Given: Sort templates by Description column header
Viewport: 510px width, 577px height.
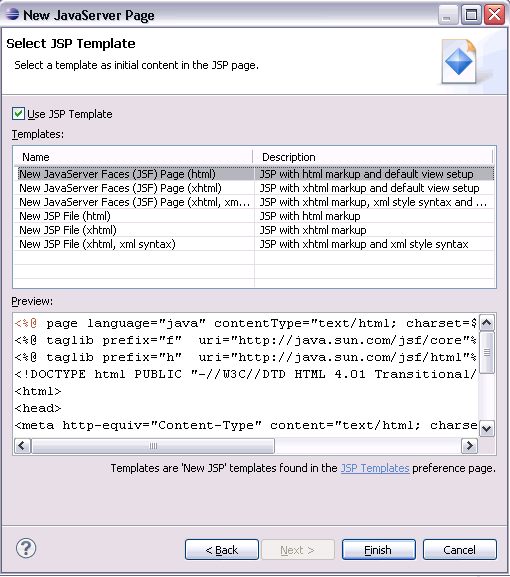Looking at the screenshot, I should pos(373,157).
